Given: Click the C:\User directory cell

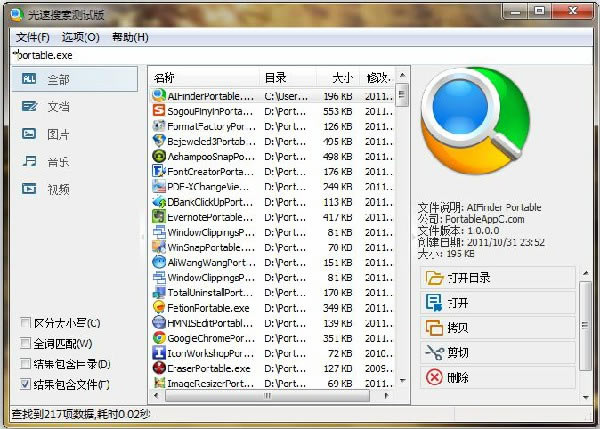Looking at the screenshot, I should tap(286, 96).
